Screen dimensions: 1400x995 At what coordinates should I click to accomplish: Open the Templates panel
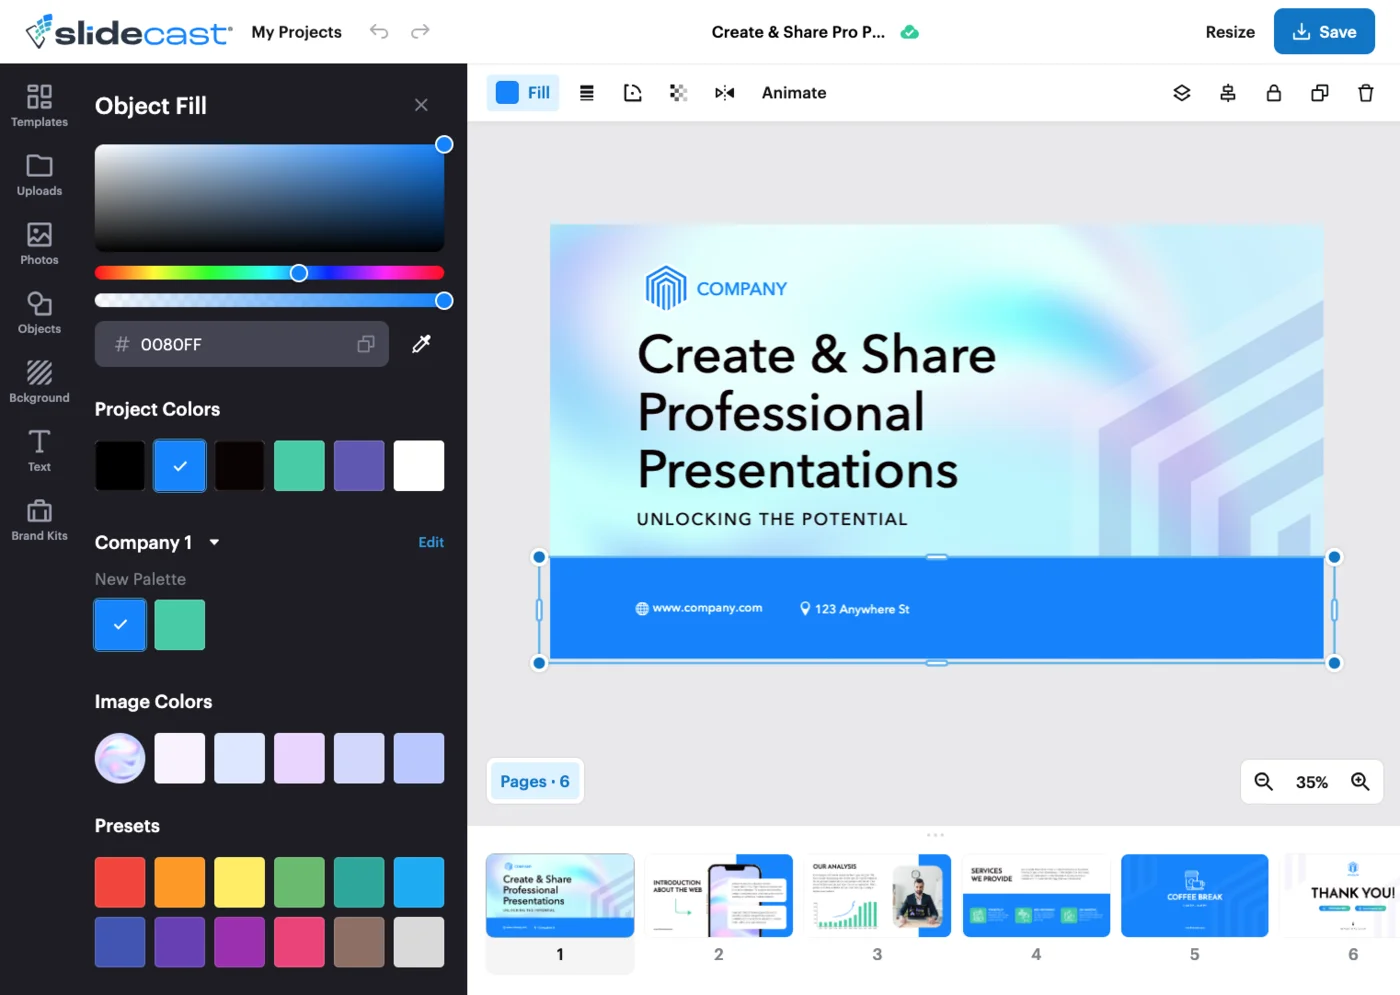(39, 106)
